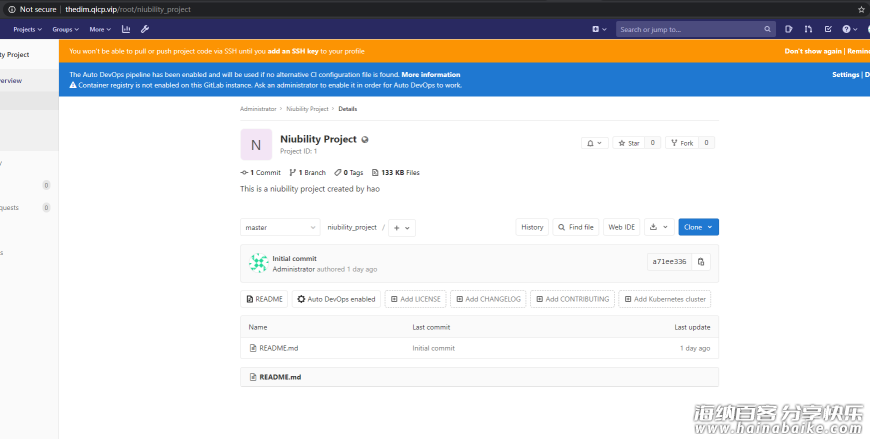This screenshot has height=439, width=870.
Task: Click Administrator author name
Action: click(294, 269)
